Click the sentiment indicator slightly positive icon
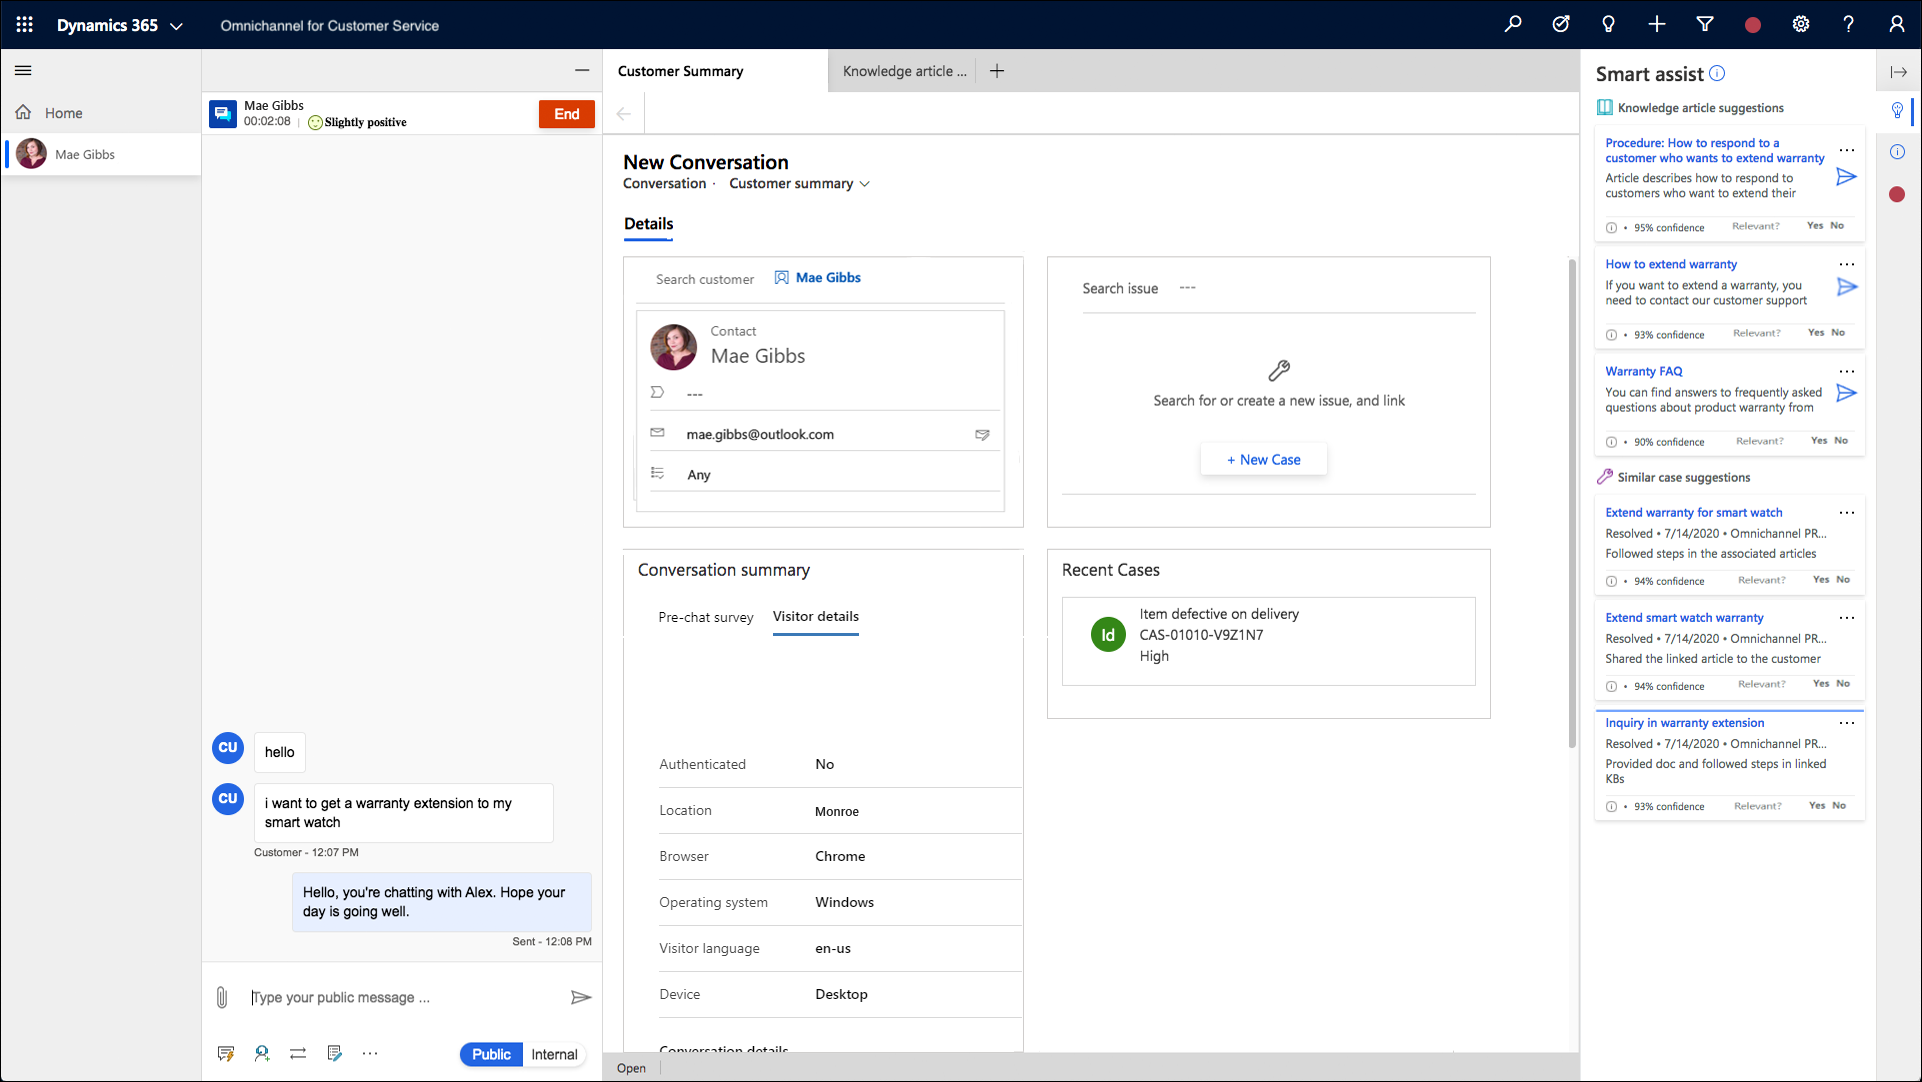1922x1082 pixels. coord(314,121)
